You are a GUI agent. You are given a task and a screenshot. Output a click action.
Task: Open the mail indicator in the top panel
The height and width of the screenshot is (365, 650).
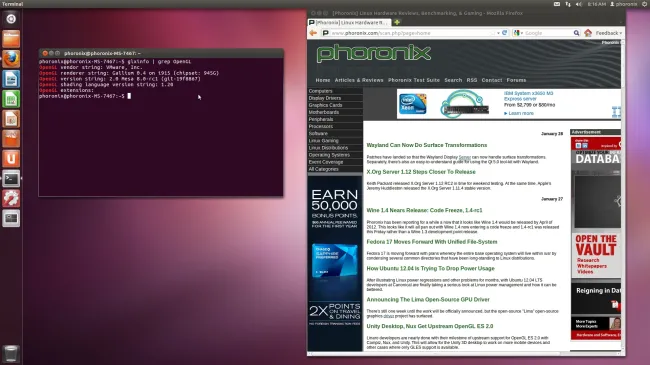(x=557, y=4)
